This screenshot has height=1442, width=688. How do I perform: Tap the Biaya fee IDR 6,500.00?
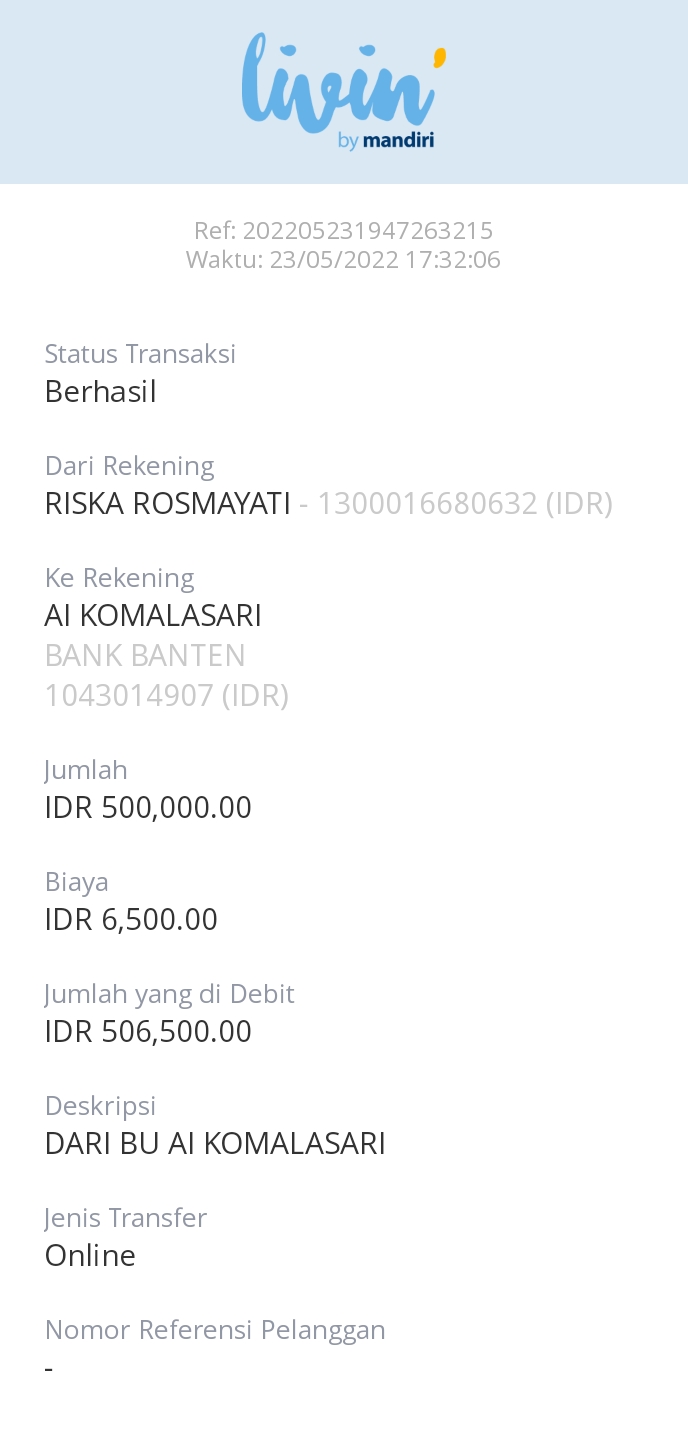pos(131,920)
